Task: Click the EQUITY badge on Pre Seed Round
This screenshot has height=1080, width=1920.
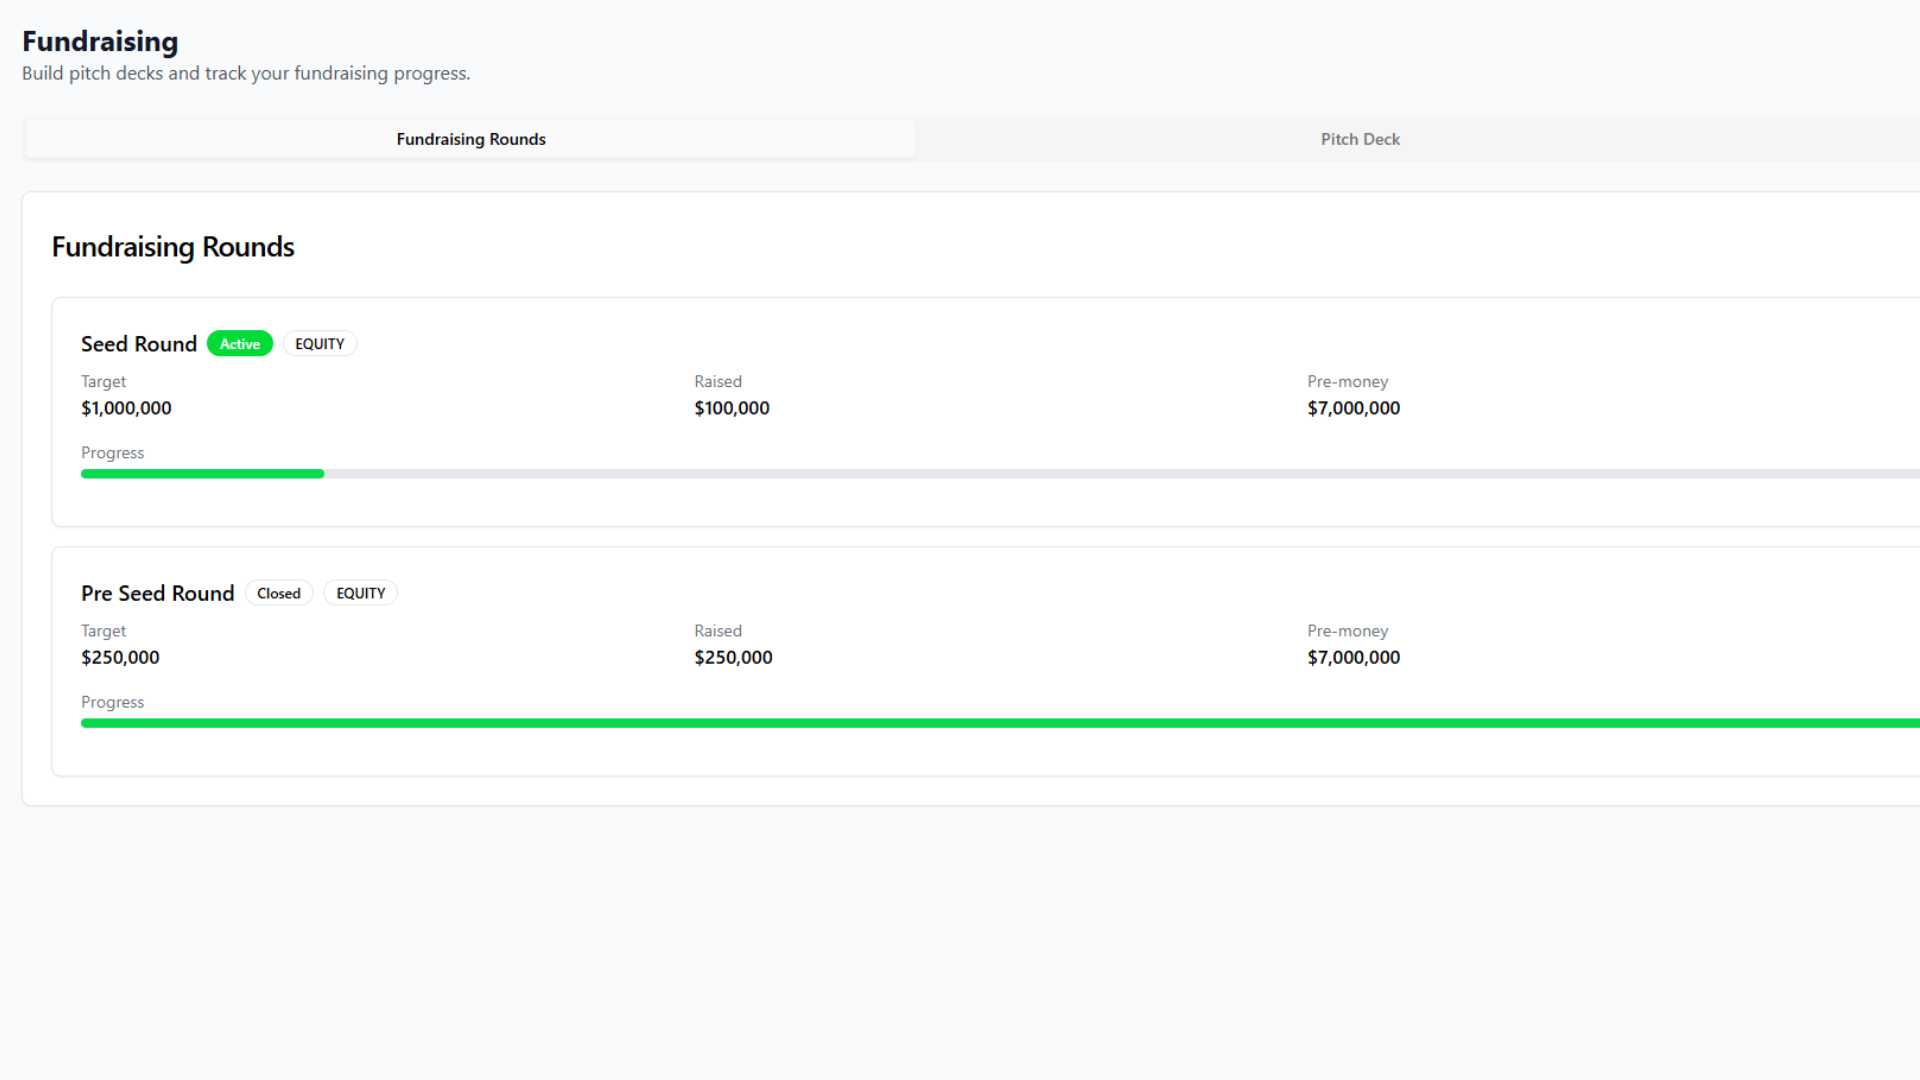Action: [x=360, y=593]
